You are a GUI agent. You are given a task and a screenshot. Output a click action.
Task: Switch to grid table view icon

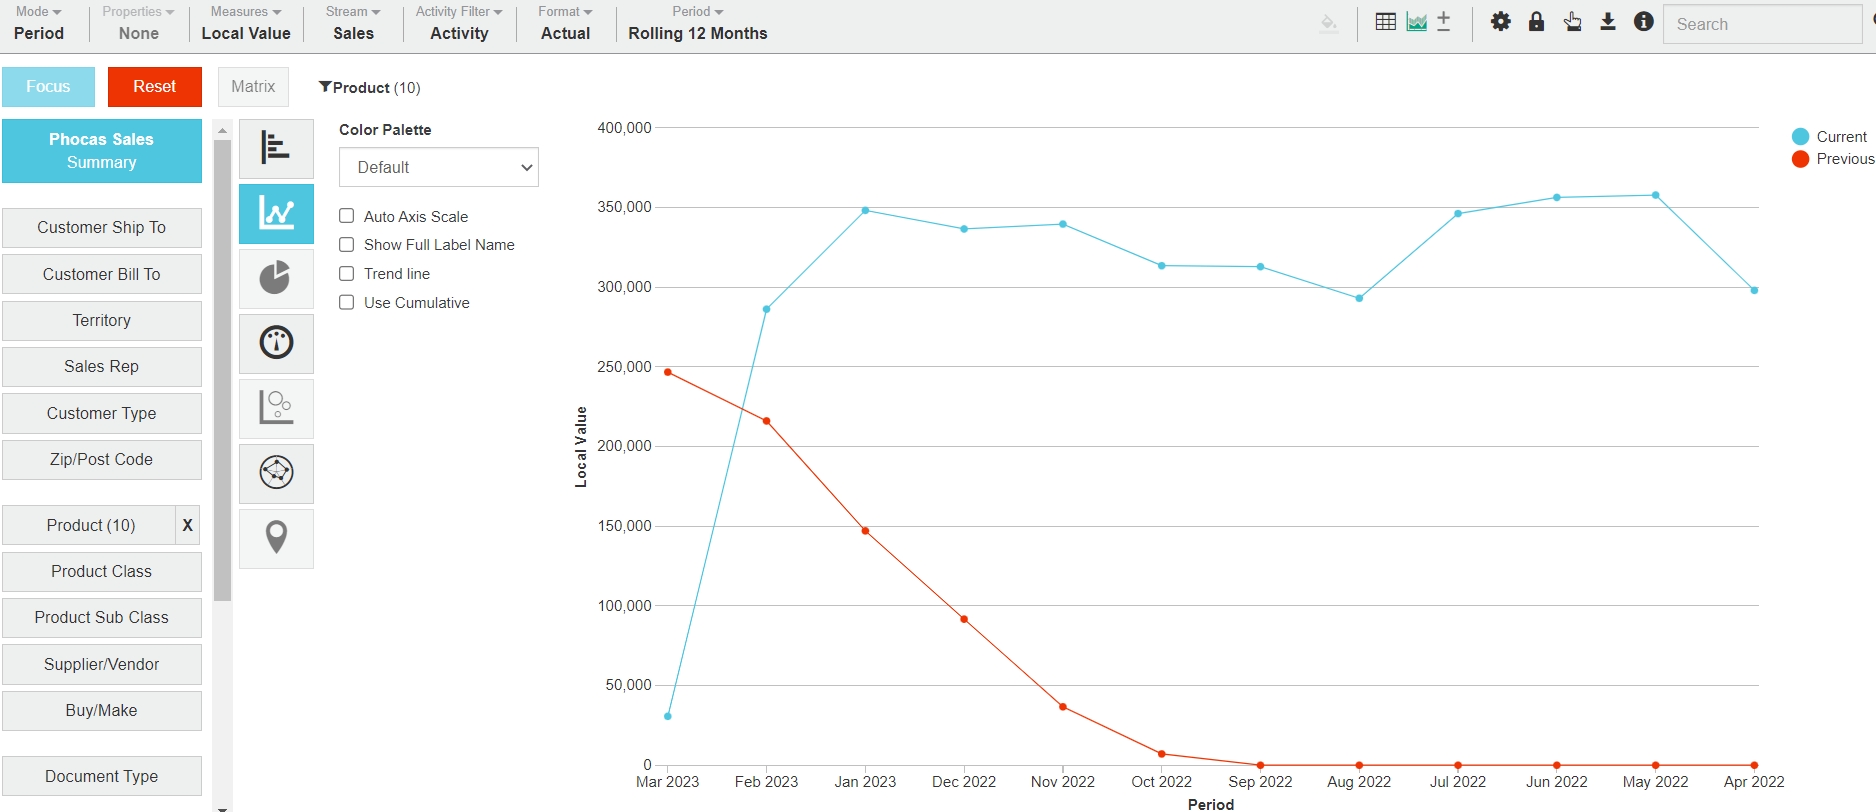click(x=1385, y=22)
